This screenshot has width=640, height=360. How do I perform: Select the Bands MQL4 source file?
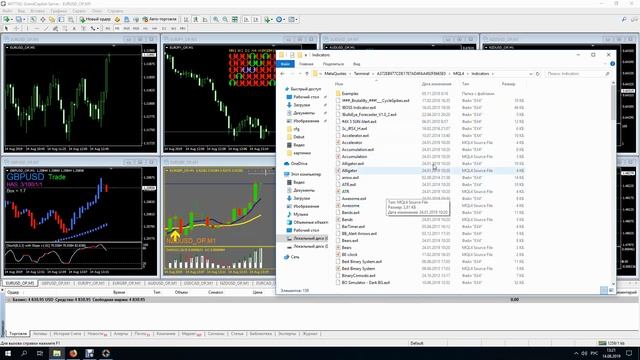[x=347, y=220]
